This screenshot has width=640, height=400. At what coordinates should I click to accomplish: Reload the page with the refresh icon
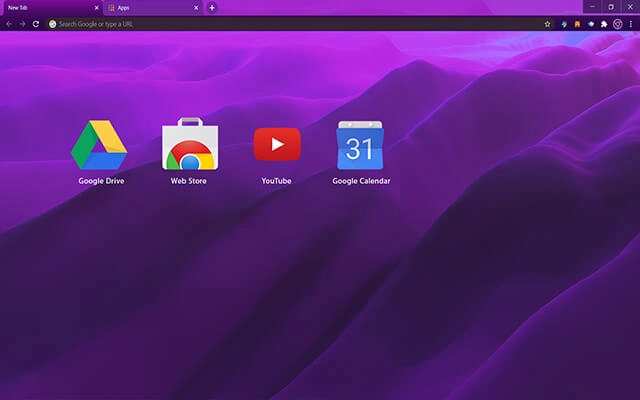click(x=36, y=24)
